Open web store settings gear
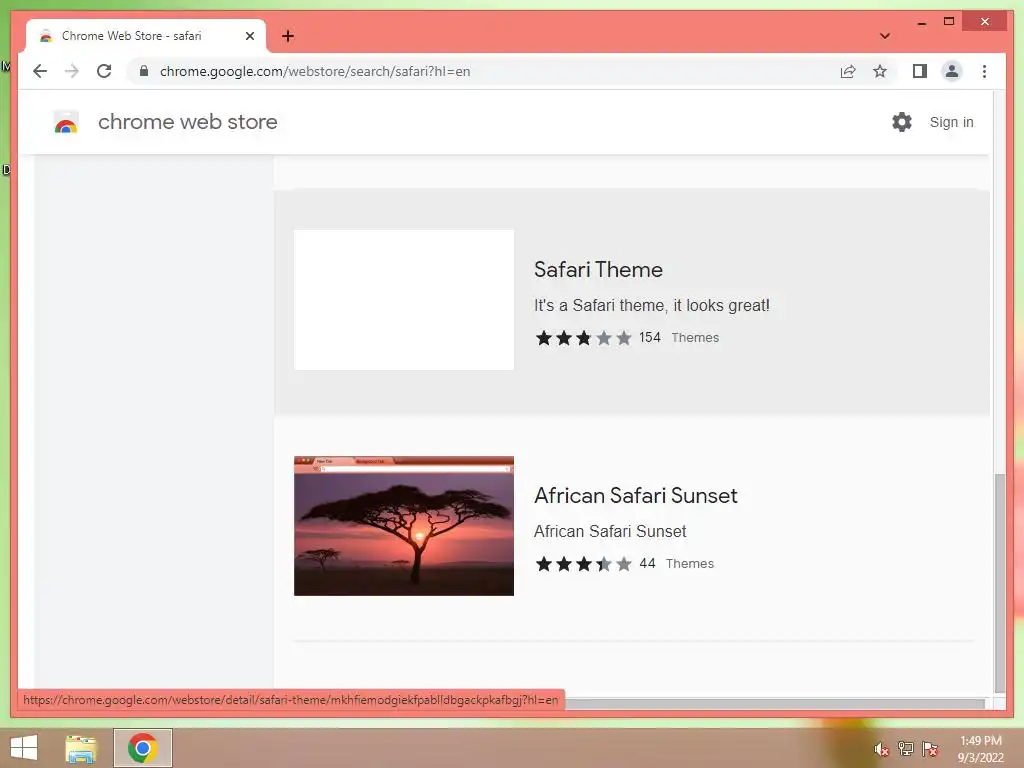Viewport: 1024px width, 768px height. 902,122
